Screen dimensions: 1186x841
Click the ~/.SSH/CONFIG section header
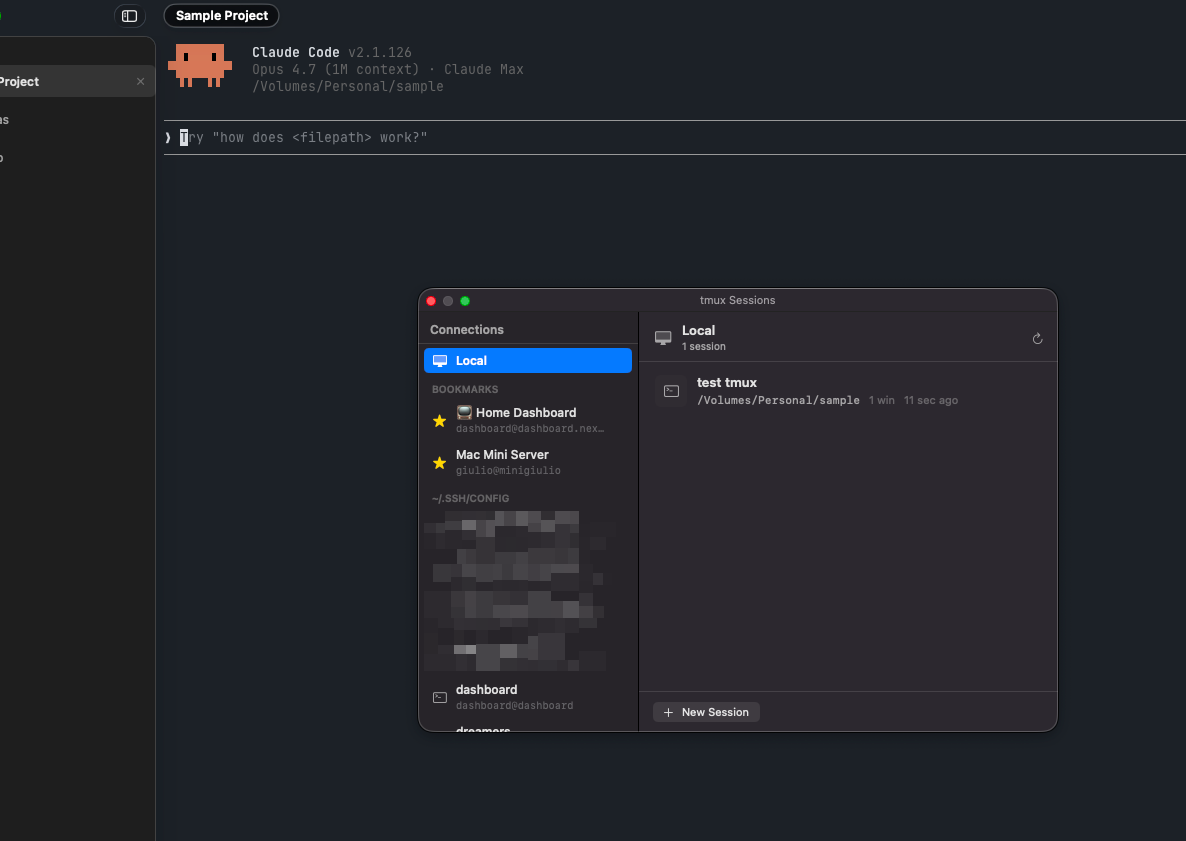(470, 498)
